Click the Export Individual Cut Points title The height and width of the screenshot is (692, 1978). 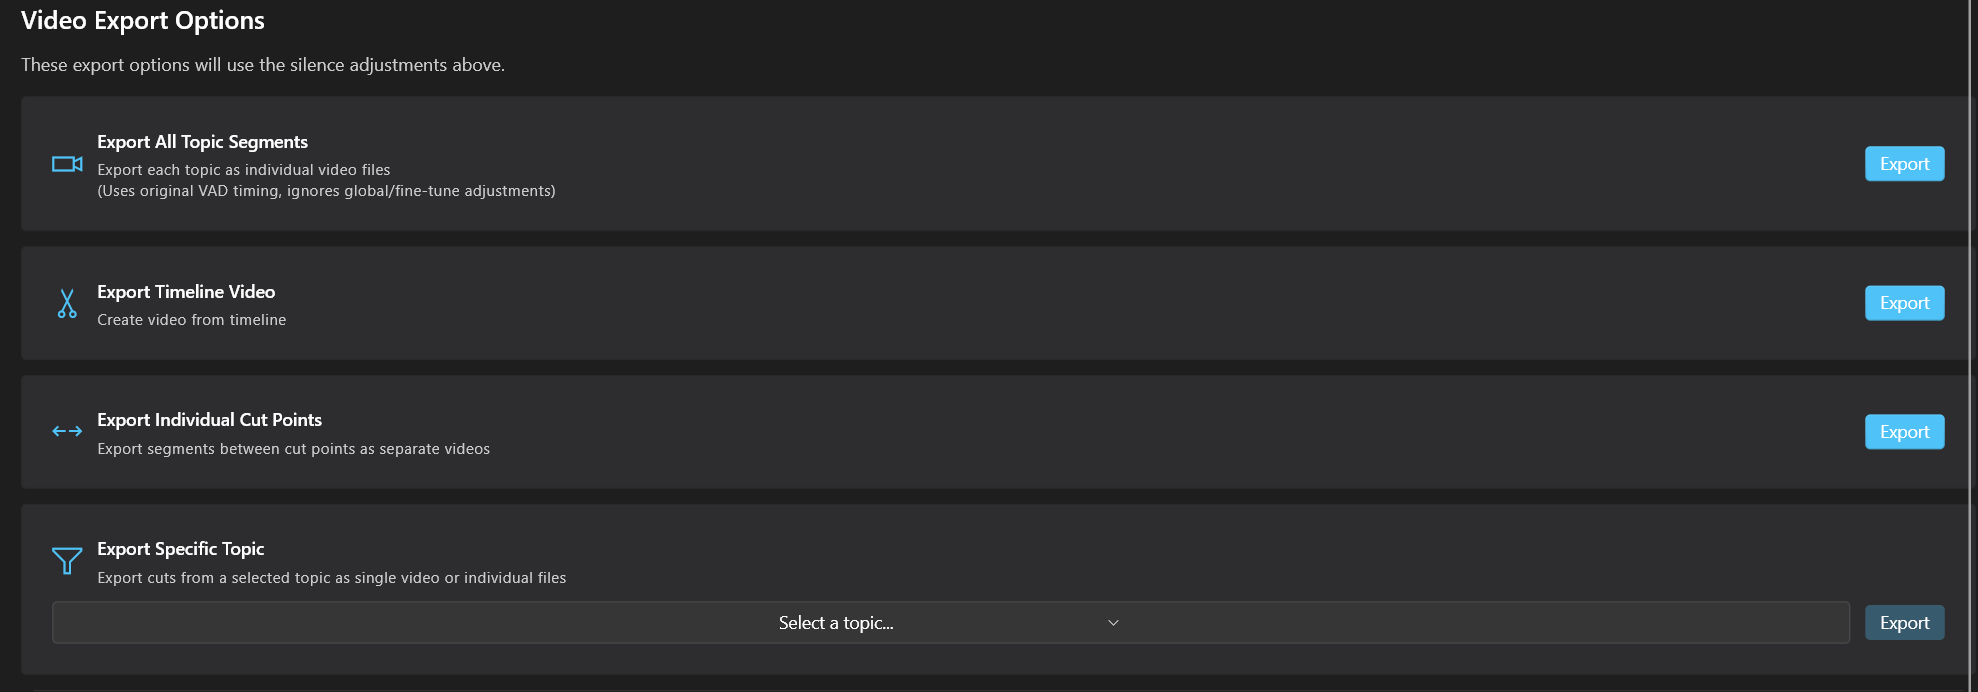coord(209,420)
